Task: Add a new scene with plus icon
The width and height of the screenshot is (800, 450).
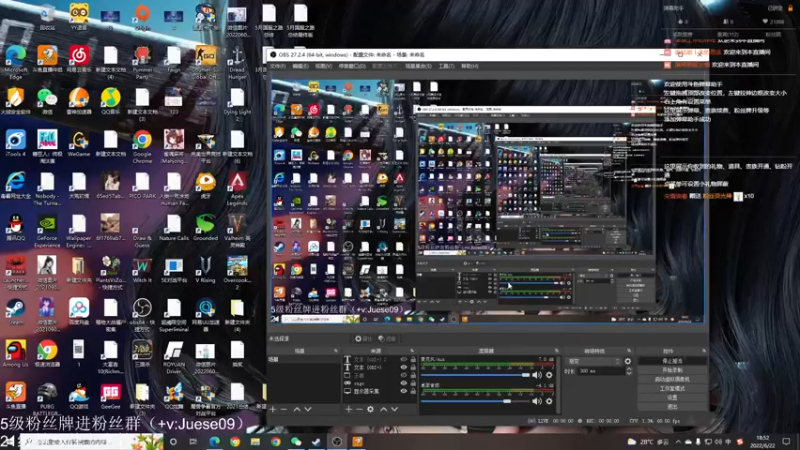Action: click(x=273, y=409)
